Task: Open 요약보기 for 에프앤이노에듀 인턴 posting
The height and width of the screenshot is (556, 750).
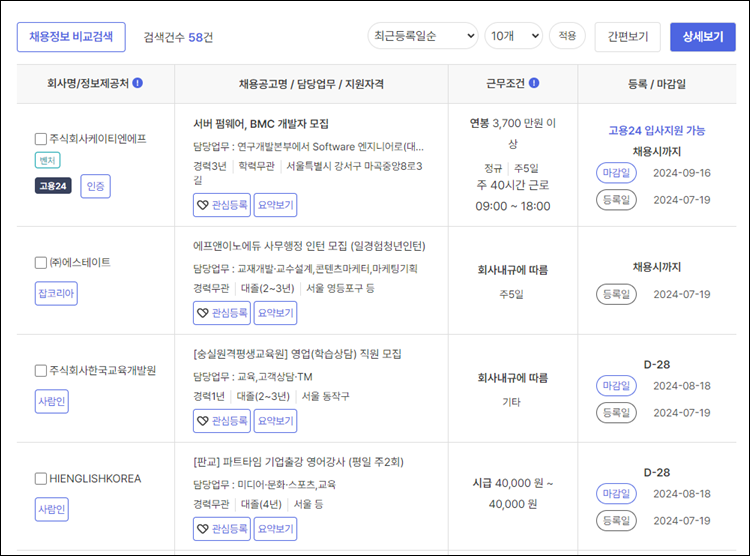Action: coord(276,313)
